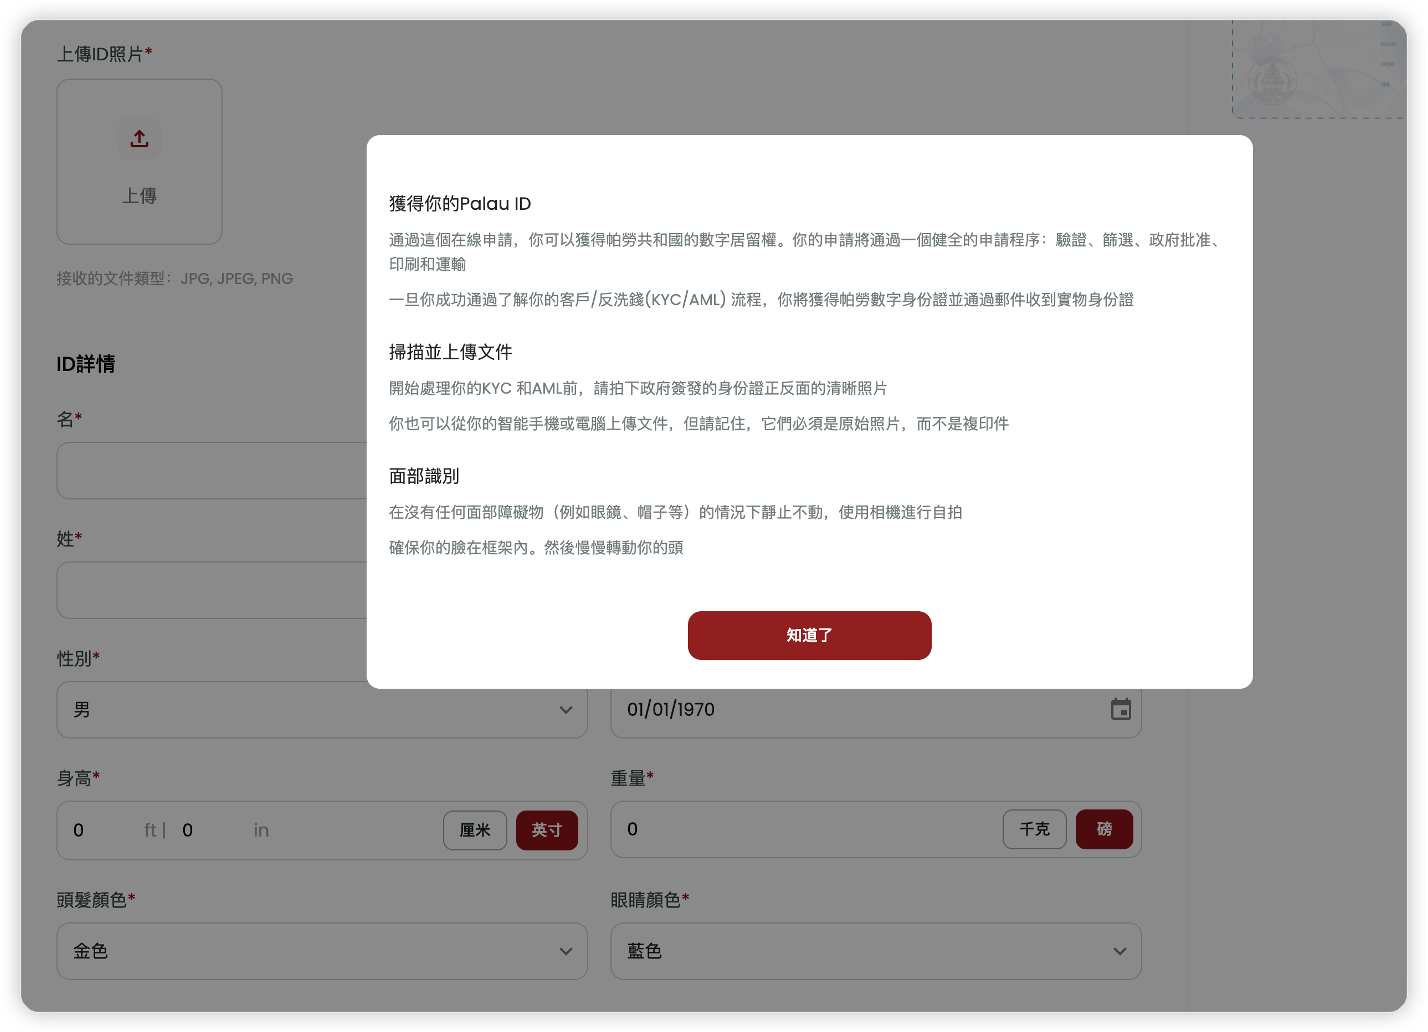The width and height of the screenshot is (1428, 1032).
Task: Click the 掃描並上傳文件 heading
Action: pyautogui.click(x=451, y=352)
